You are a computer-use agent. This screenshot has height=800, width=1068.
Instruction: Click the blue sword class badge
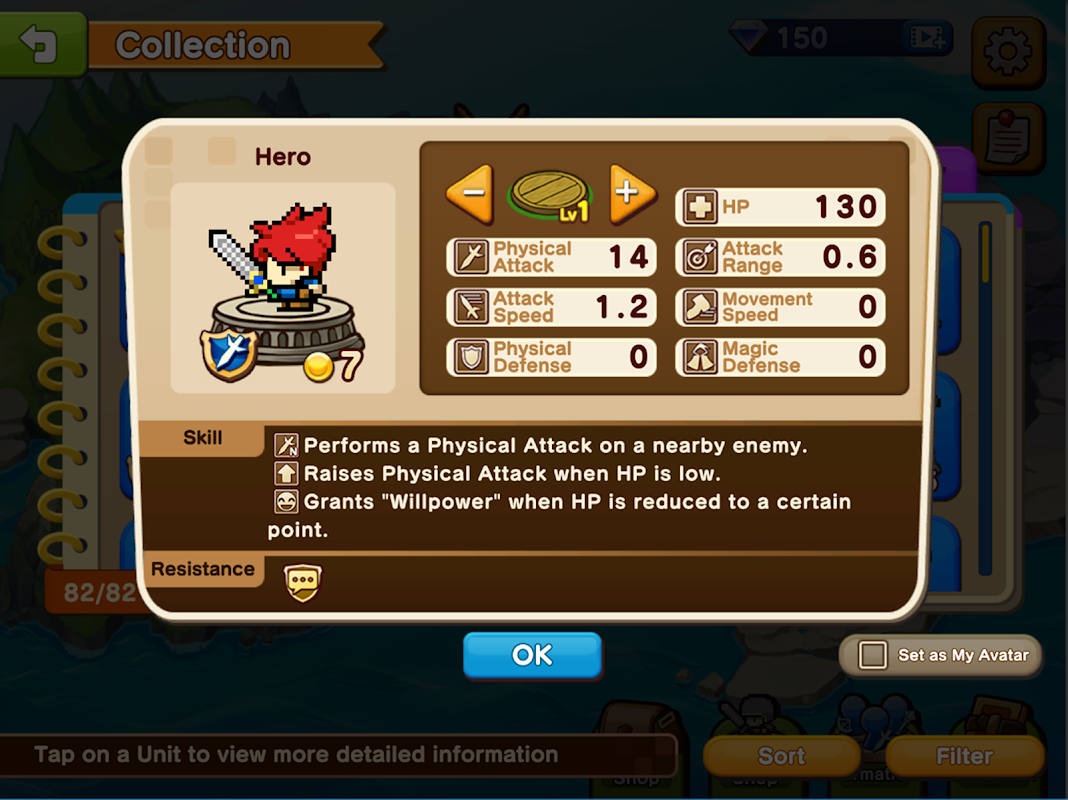coord(229,353)
